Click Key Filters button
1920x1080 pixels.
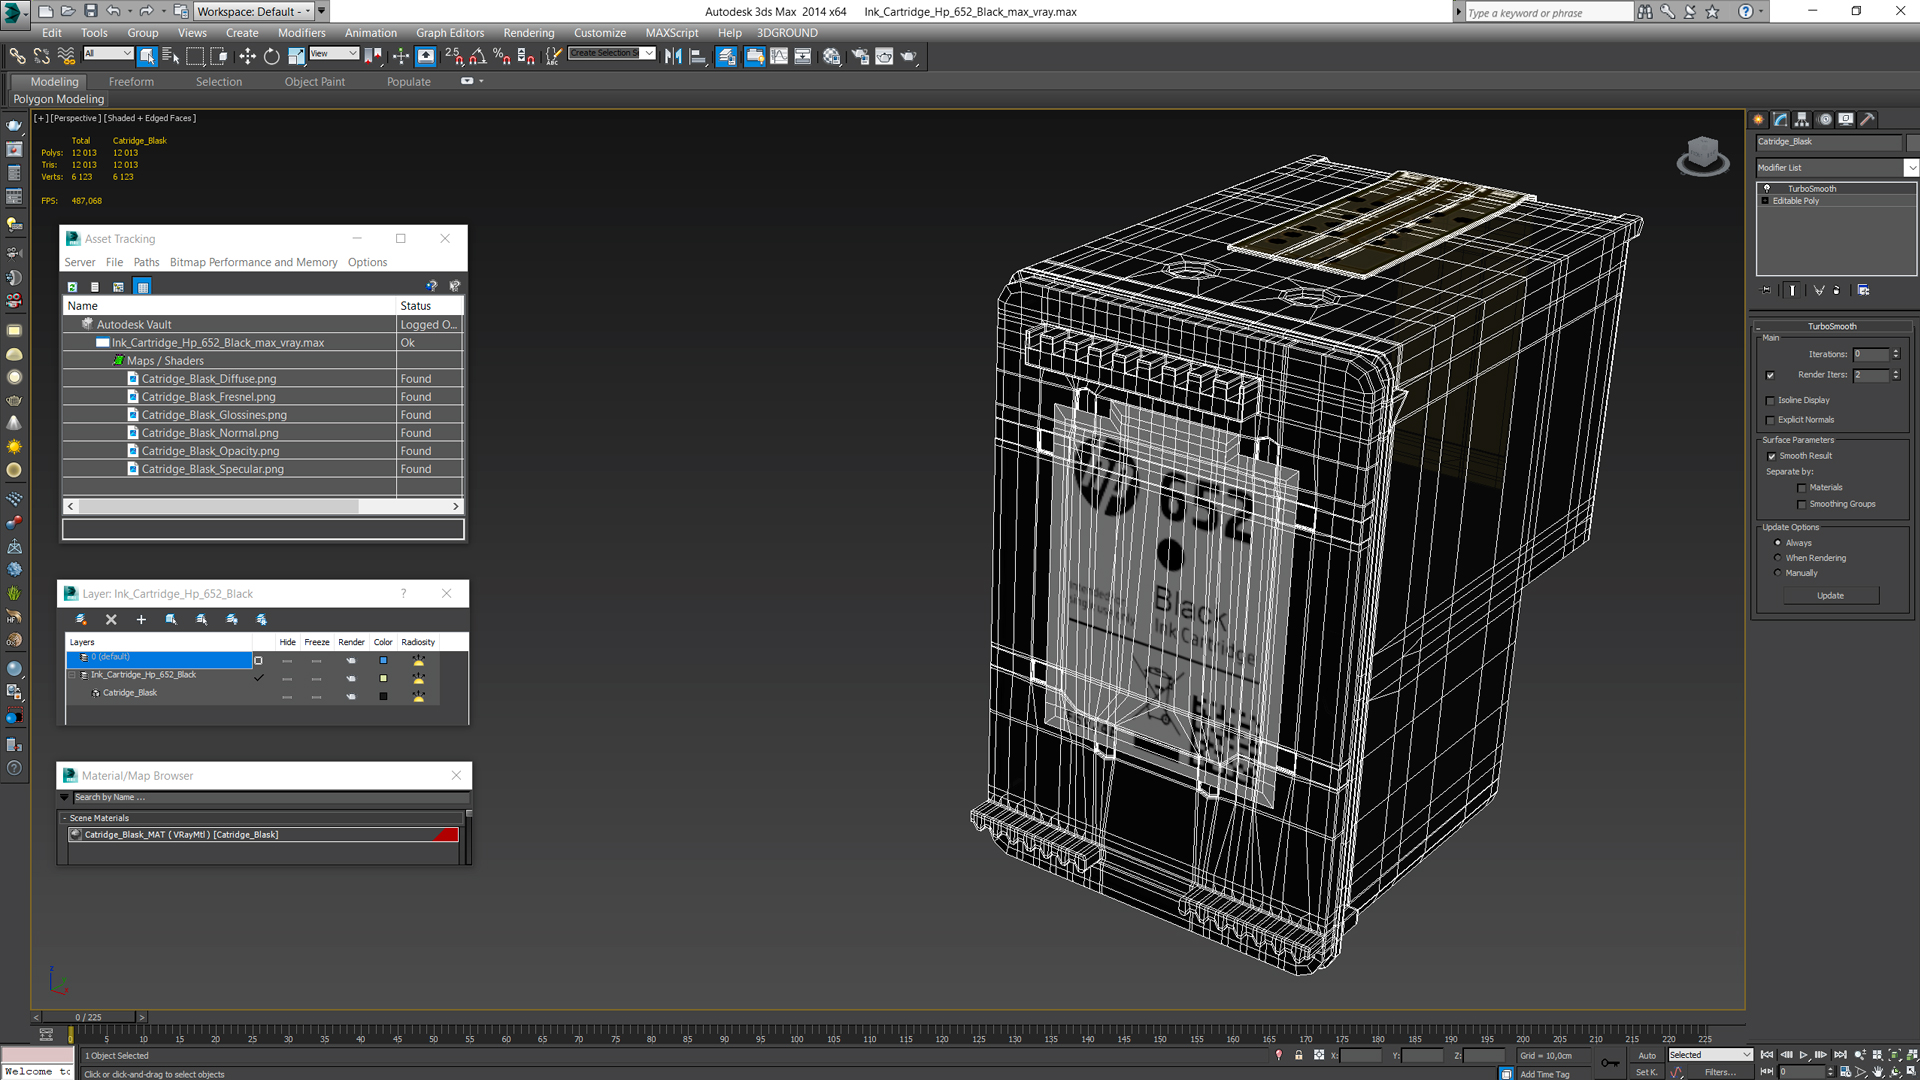click(x=1720, y=1072)
